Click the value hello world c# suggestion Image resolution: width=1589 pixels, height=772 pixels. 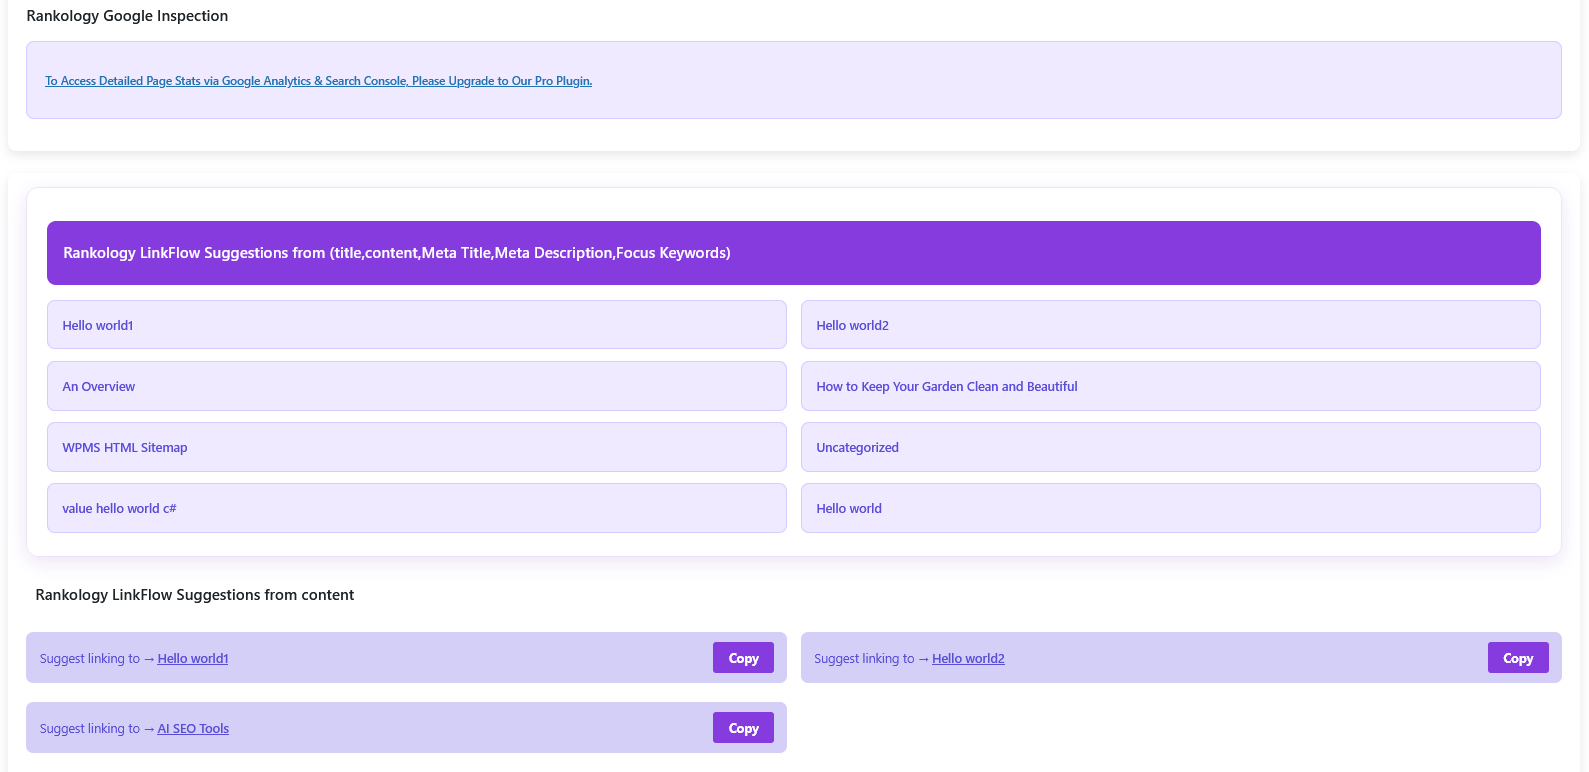tap(416, 508)
